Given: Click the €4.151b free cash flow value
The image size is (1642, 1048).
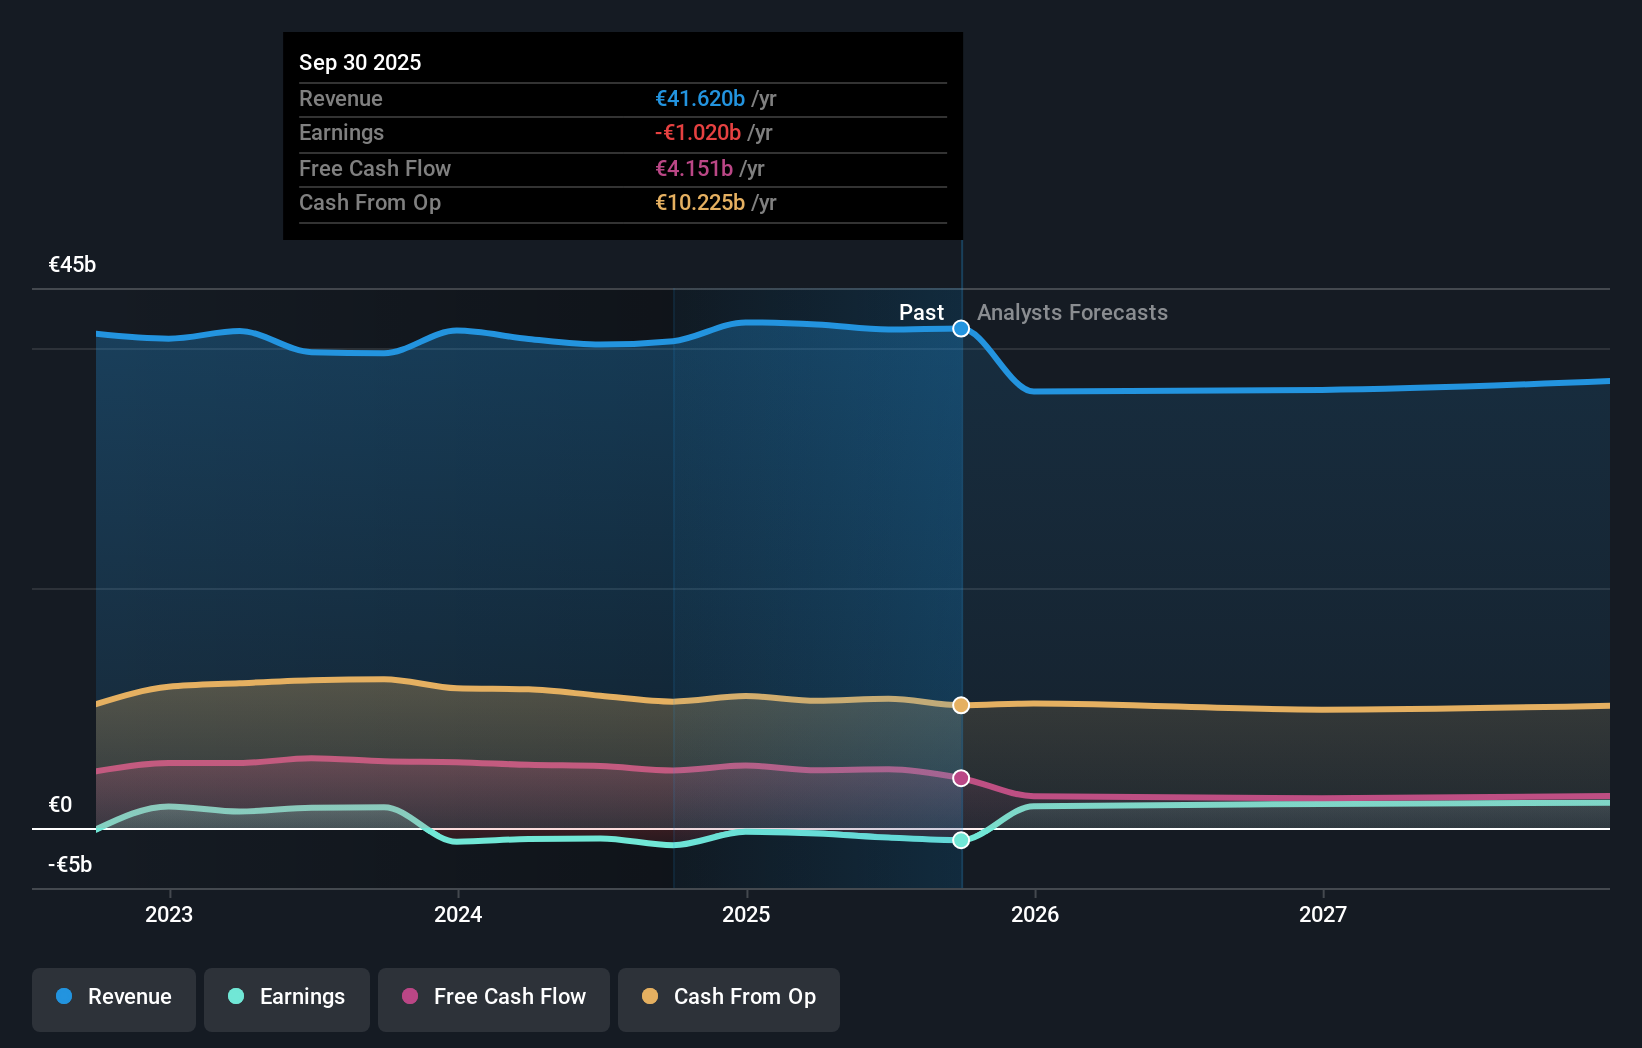Looking at the screenshot, I should [694, 169].
